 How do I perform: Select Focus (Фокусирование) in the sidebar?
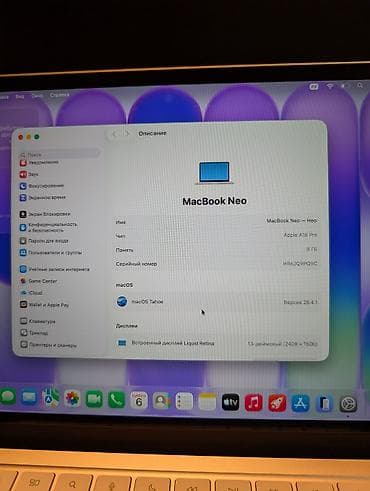pyautogui.click(x=42, y=186)
